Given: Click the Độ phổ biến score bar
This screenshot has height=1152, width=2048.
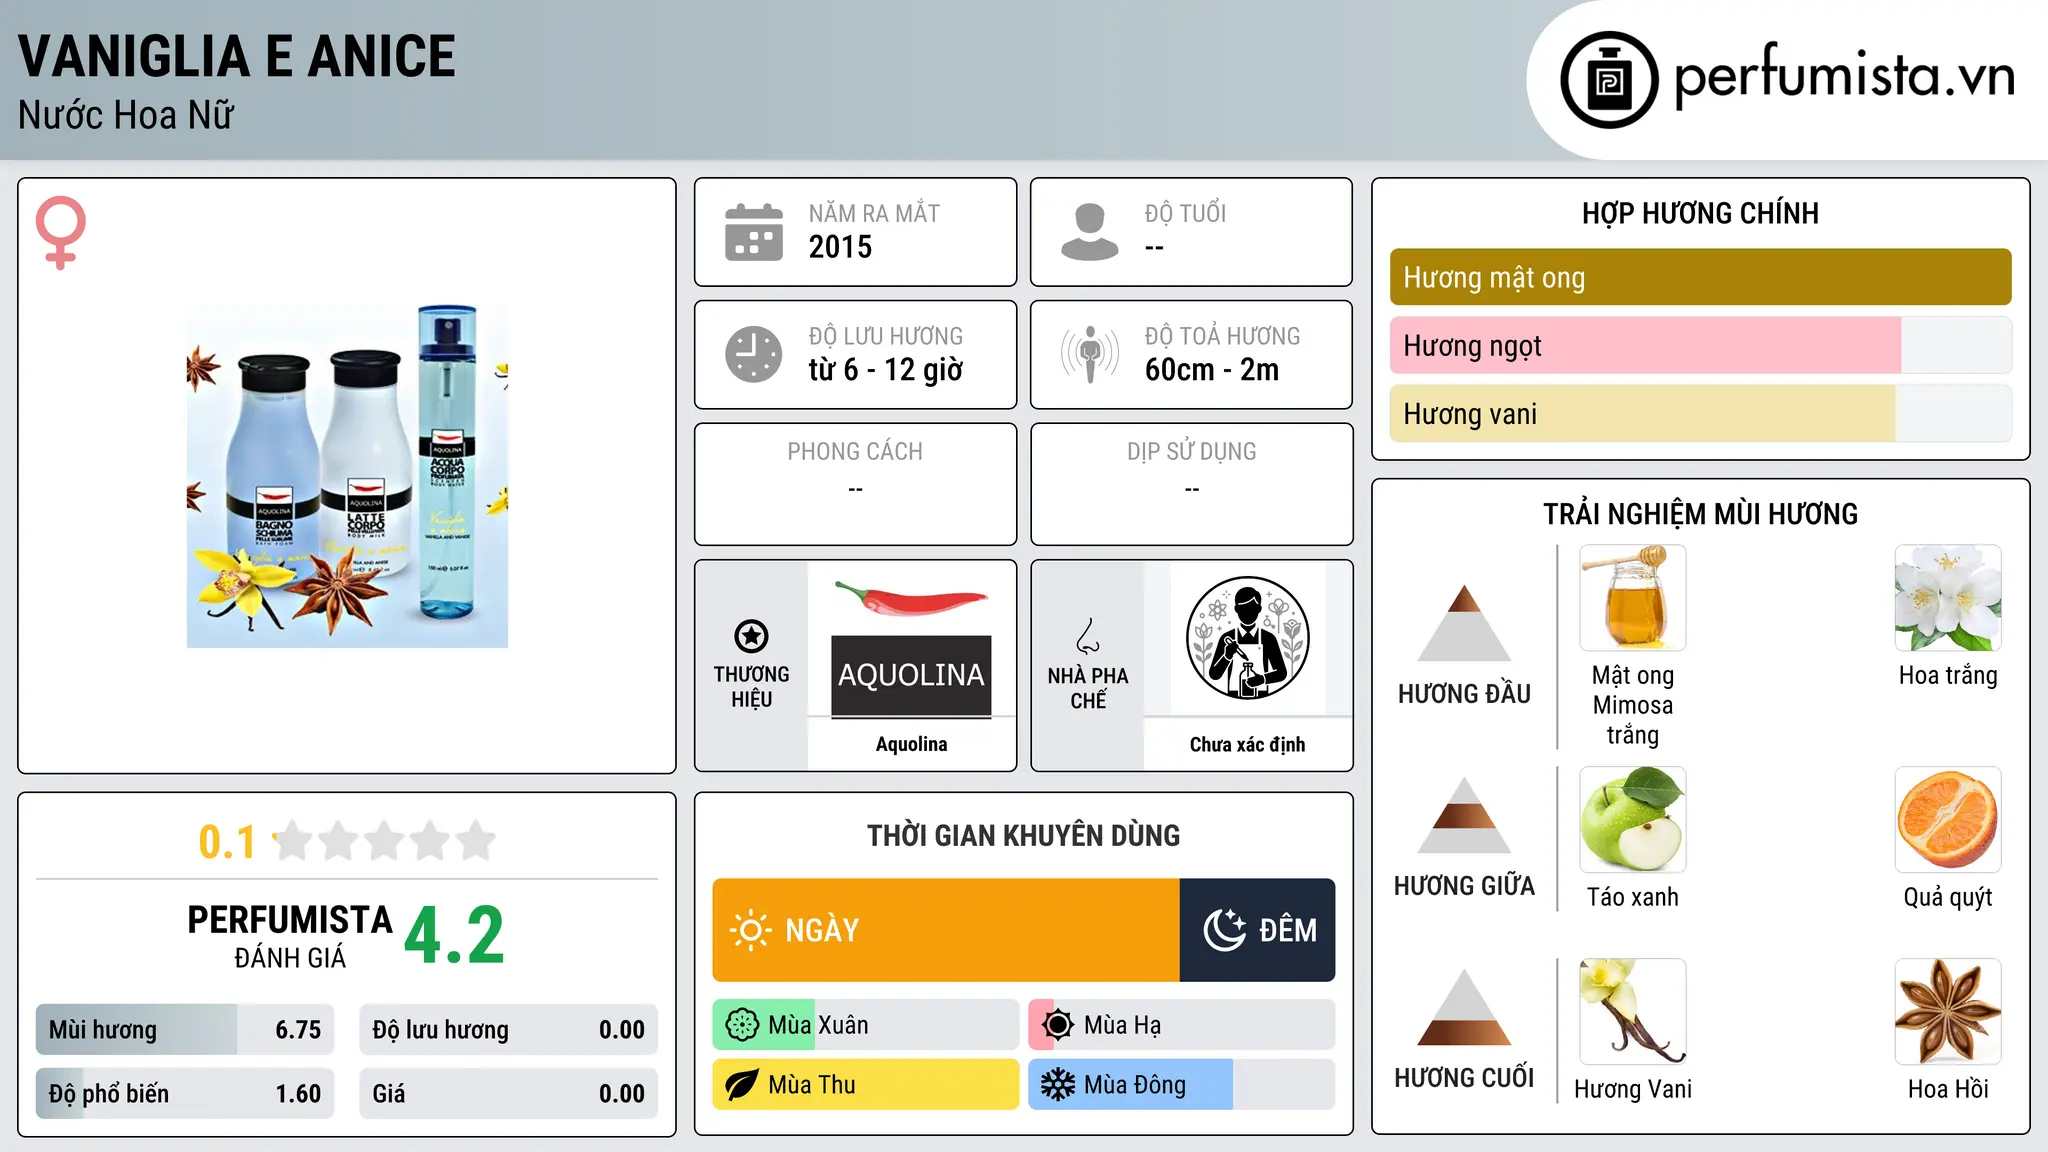Looking at the screenshot, I should [185, 1093].
